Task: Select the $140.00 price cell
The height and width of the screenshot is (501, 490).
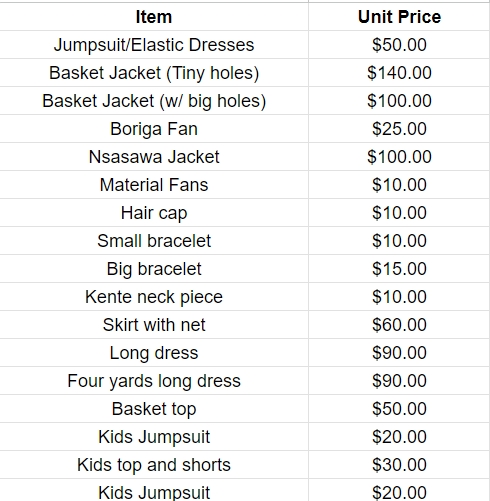Action: 399,73
